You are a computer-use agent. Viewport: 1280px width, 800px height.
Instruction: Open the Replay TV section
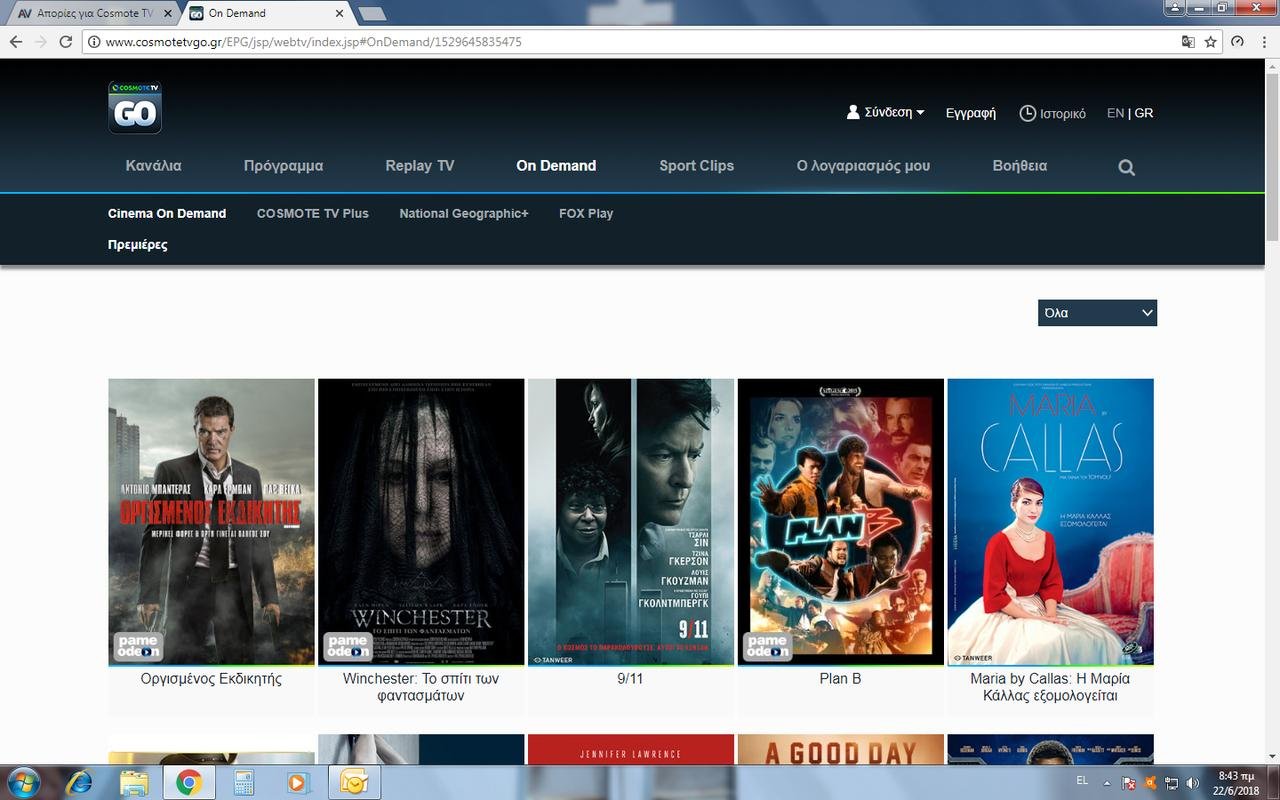pyautogui.click(x=420, y=166)
